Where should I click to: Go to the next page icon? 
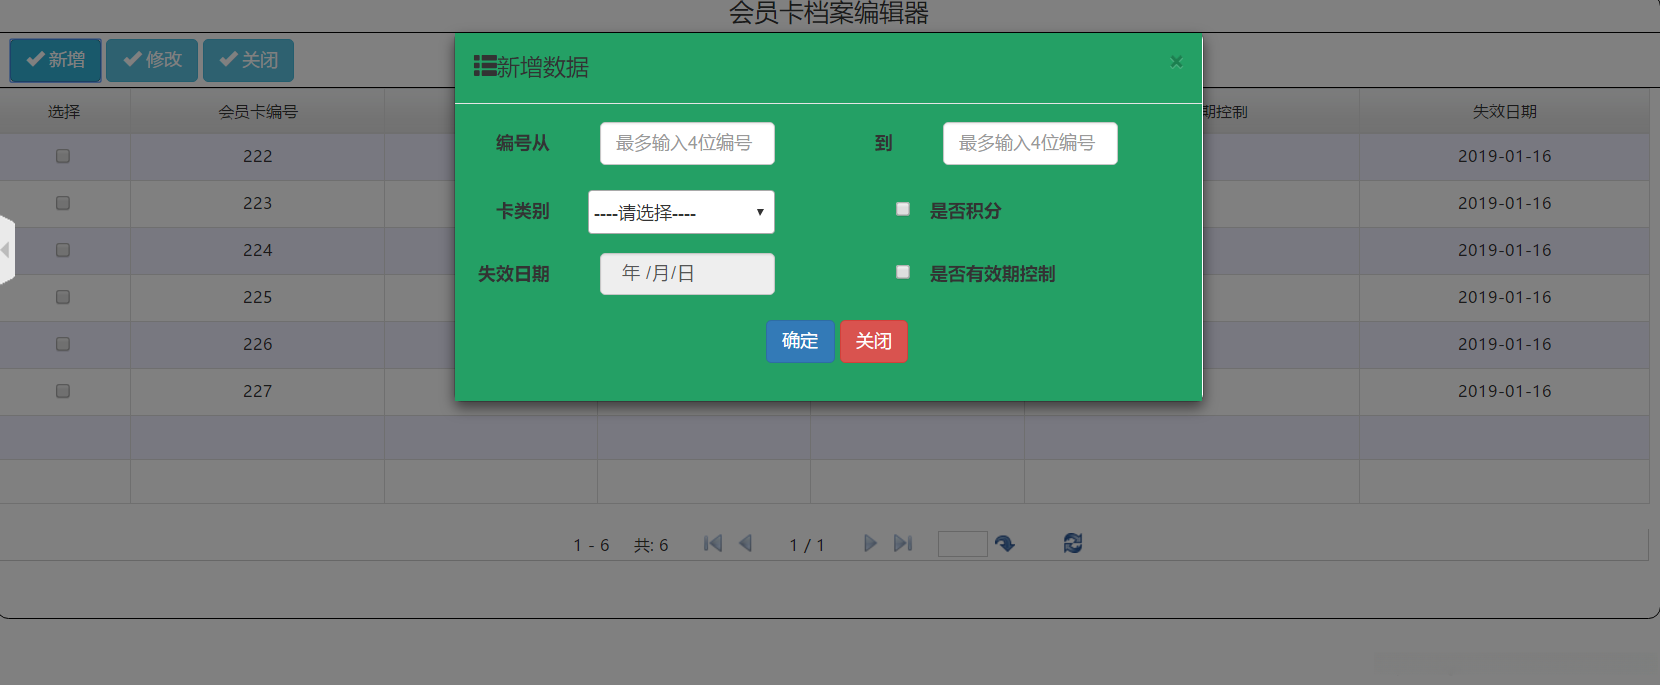[870, 543]
